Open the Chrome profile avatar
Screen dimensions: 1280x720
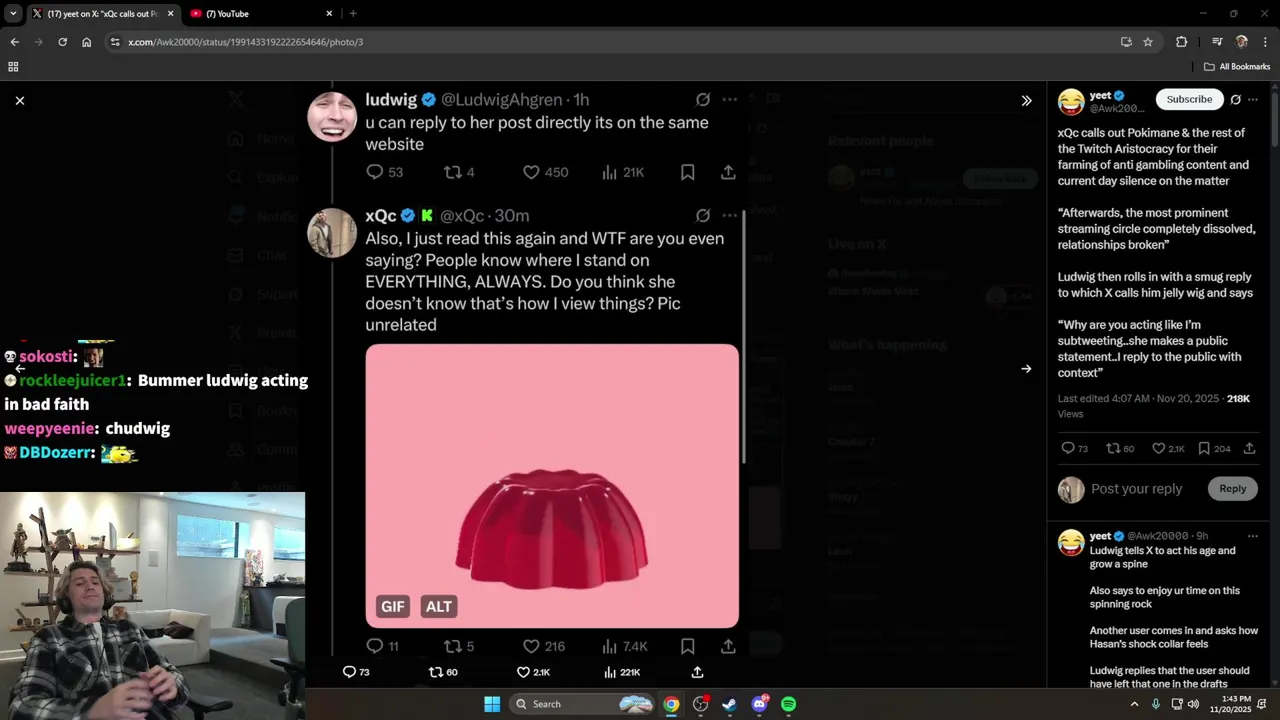click(x=1242, y=42)
